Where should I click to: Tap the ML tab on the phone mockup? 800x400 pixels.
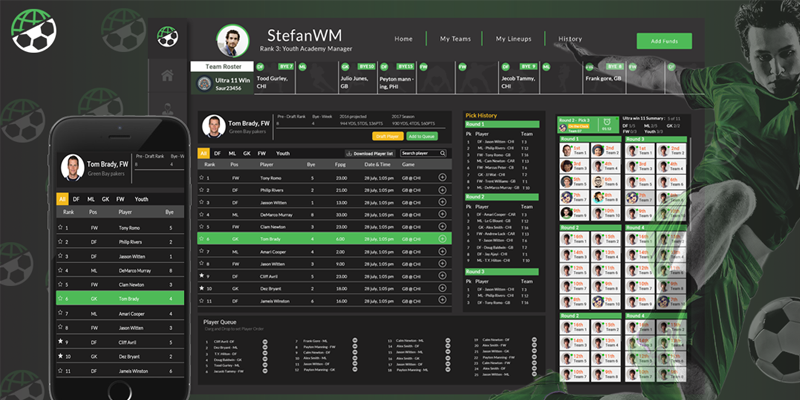click(90, 199)
